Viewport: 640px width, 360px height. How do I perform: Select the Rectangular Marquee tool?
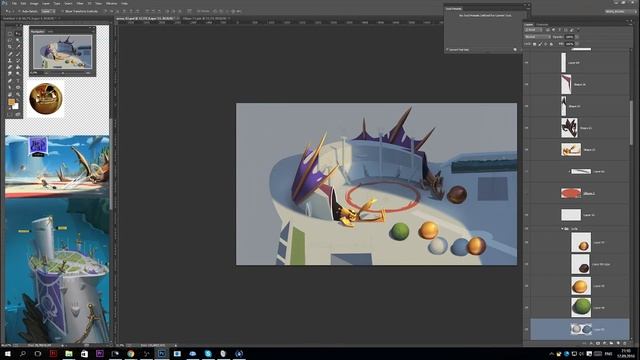tap(10, 33)
